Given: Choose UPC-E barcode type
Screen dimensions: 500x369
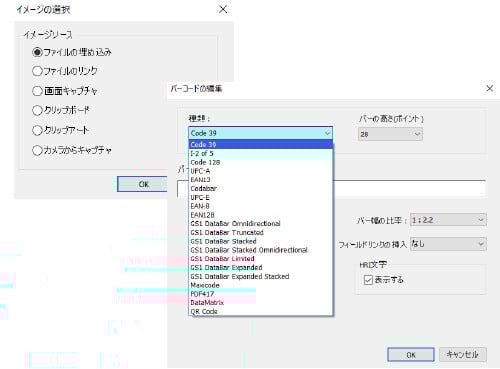Looking at the screenshot, I should [x=261, y=197].
